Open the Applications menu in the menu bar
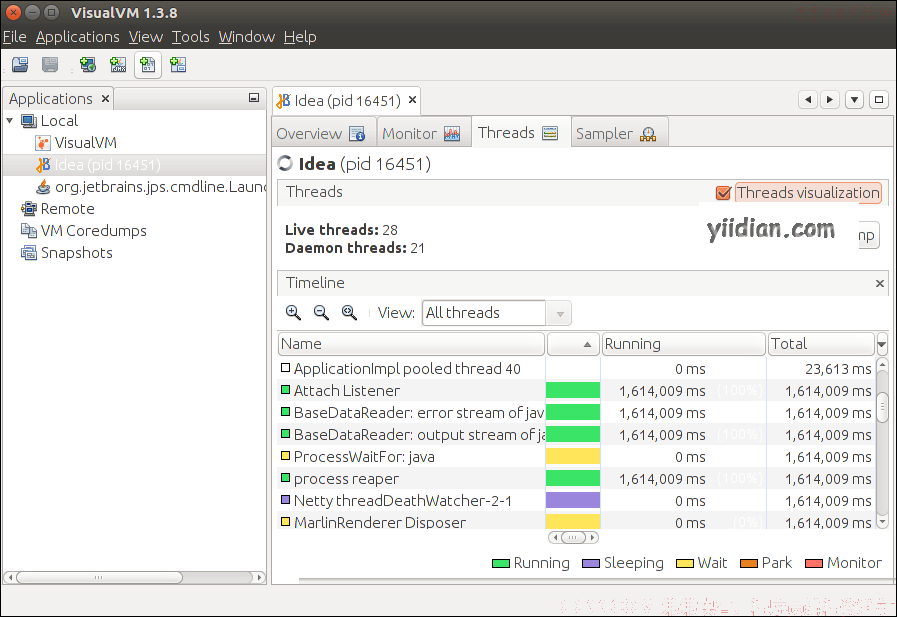Image resolution: width=897 pixels, height=617 pixels. point(78,37)
